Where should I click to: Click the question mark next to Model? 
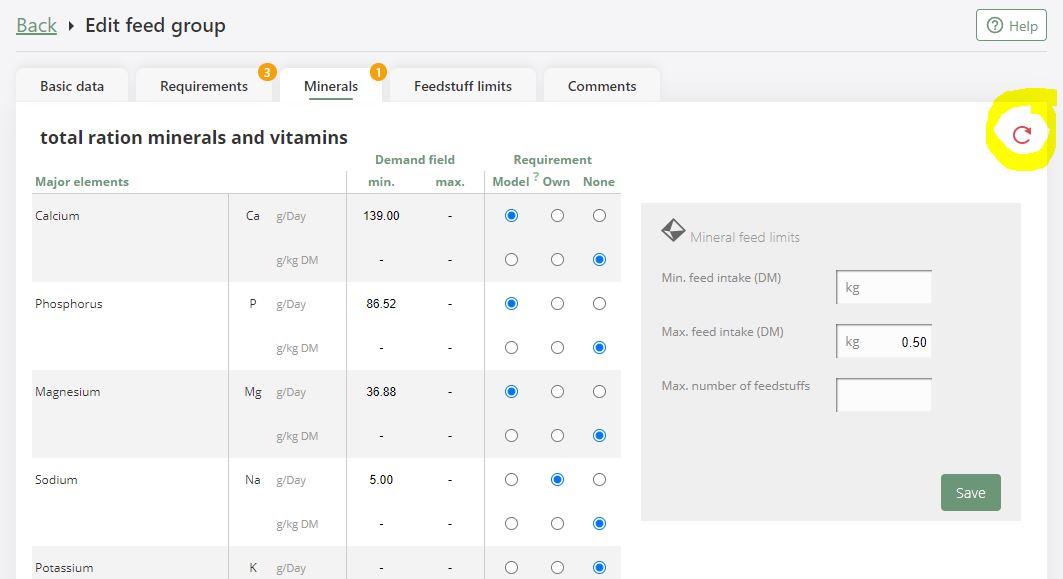536,177
